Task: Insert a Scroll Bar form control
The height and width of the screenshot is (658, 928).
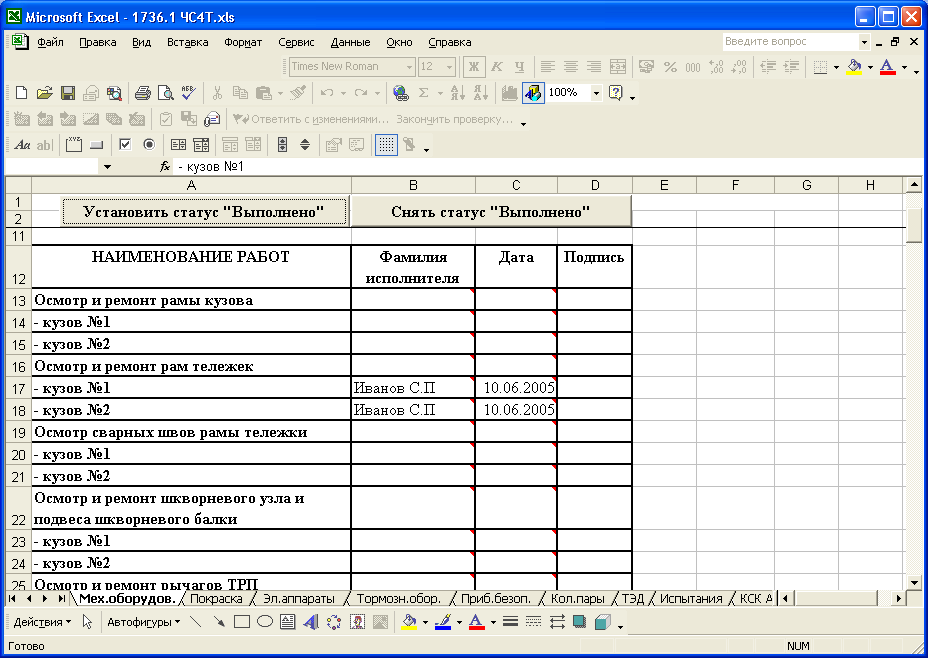Action: tap(282, 144)
